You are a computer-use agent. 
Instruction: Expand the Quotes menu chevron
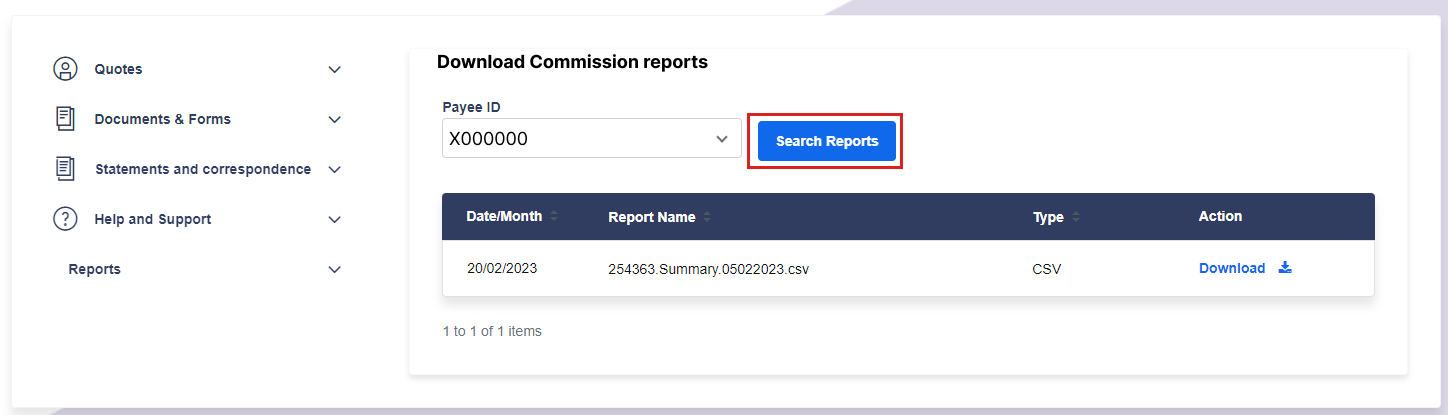click(x=335, y=70)
